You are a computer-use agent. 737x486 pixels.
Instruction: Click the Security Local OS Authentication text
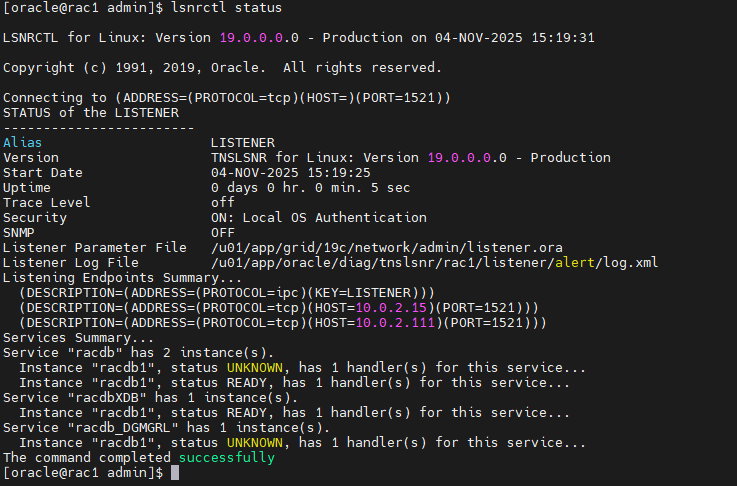click(318, 217)
